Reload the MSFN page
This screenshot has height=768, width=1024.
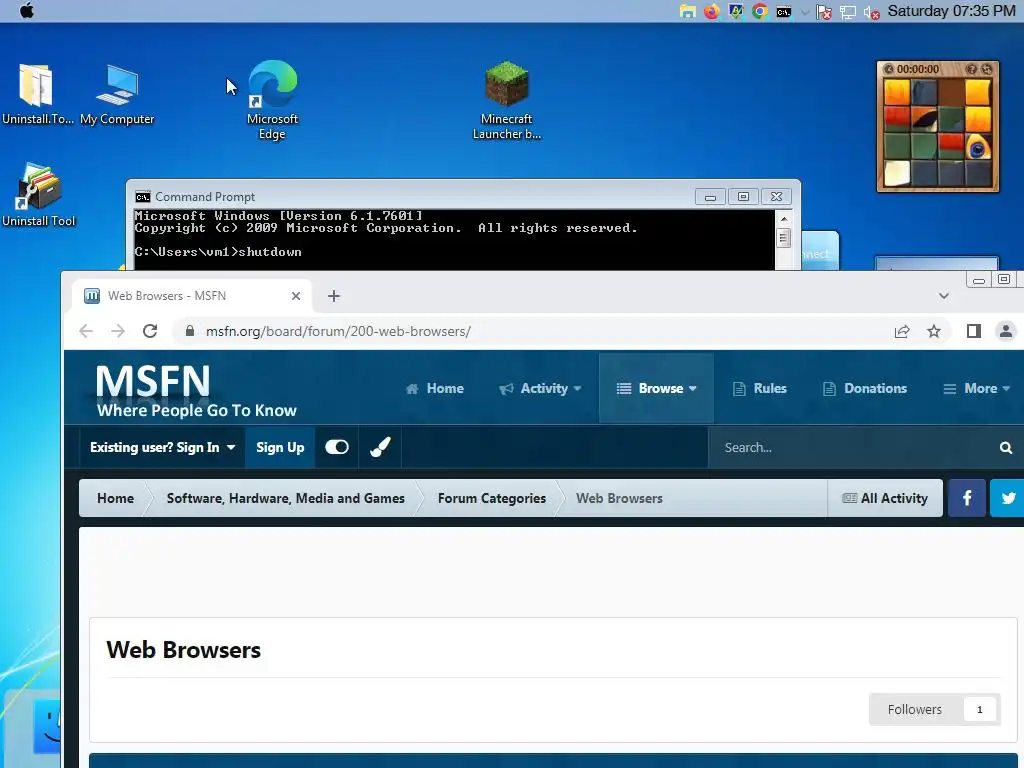tap(150, 331)
